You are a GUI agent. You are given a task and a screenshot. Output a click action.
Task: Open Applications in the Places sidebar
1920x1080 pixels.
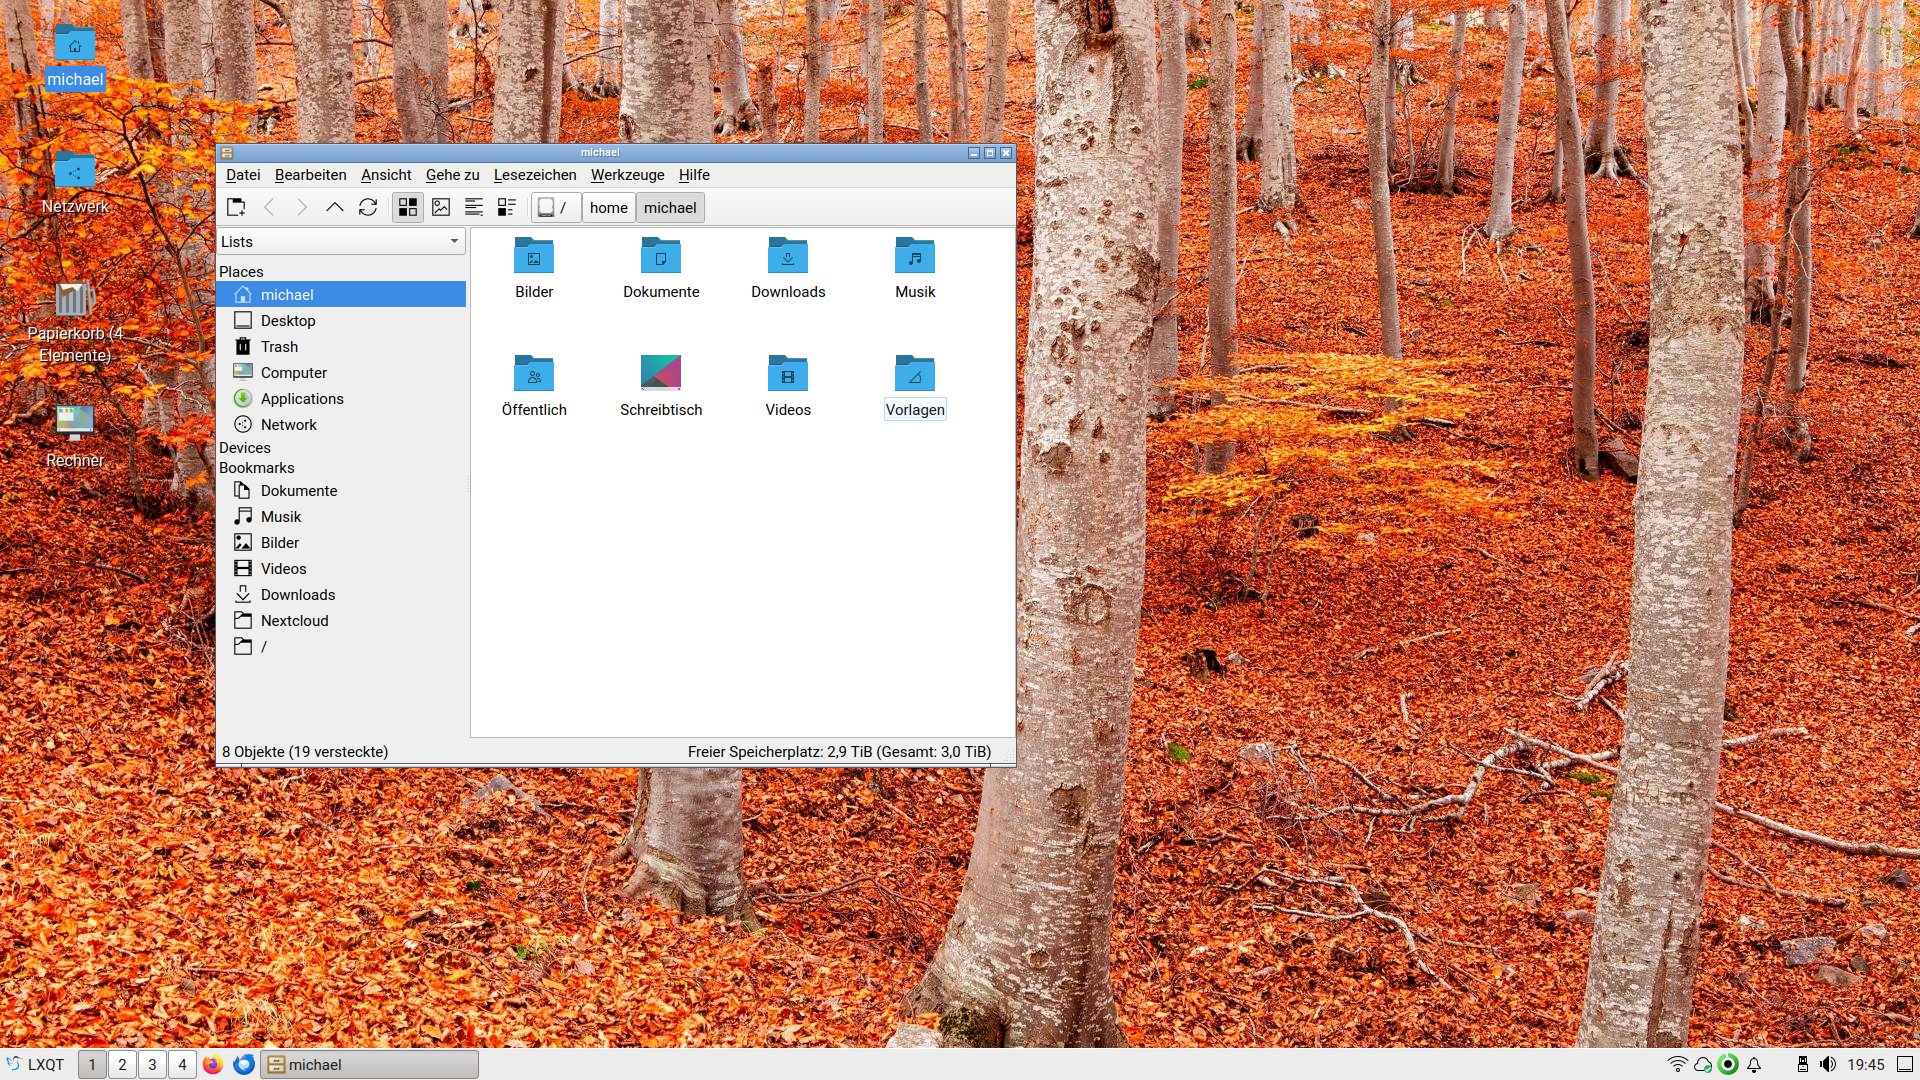click(301, 399)
